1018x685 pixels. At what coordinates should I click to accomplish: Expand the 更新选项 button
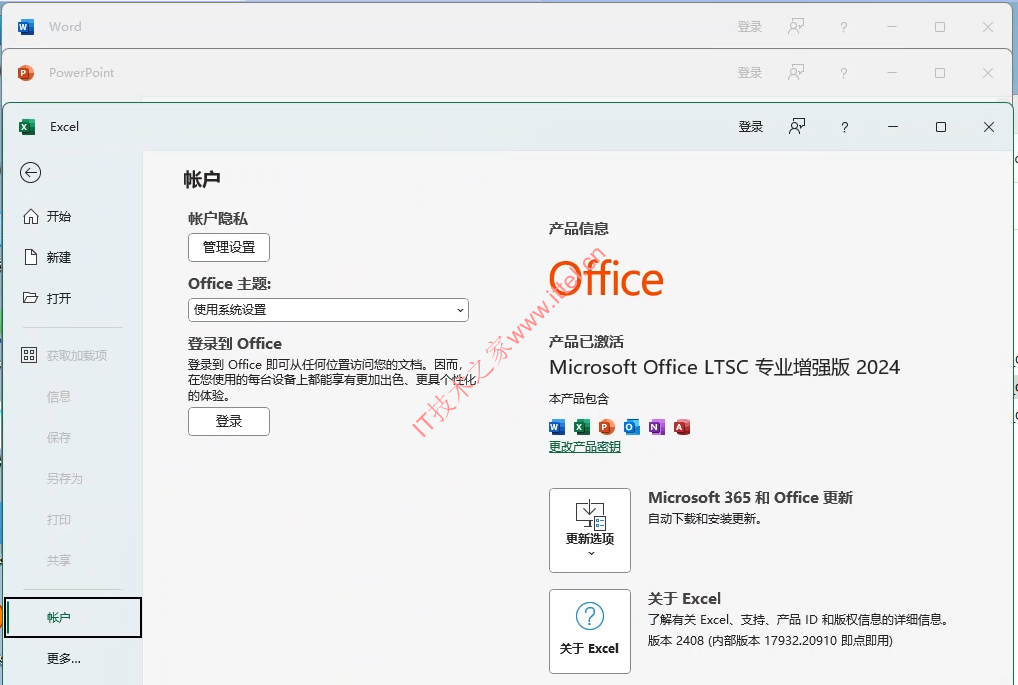(590, 530)
